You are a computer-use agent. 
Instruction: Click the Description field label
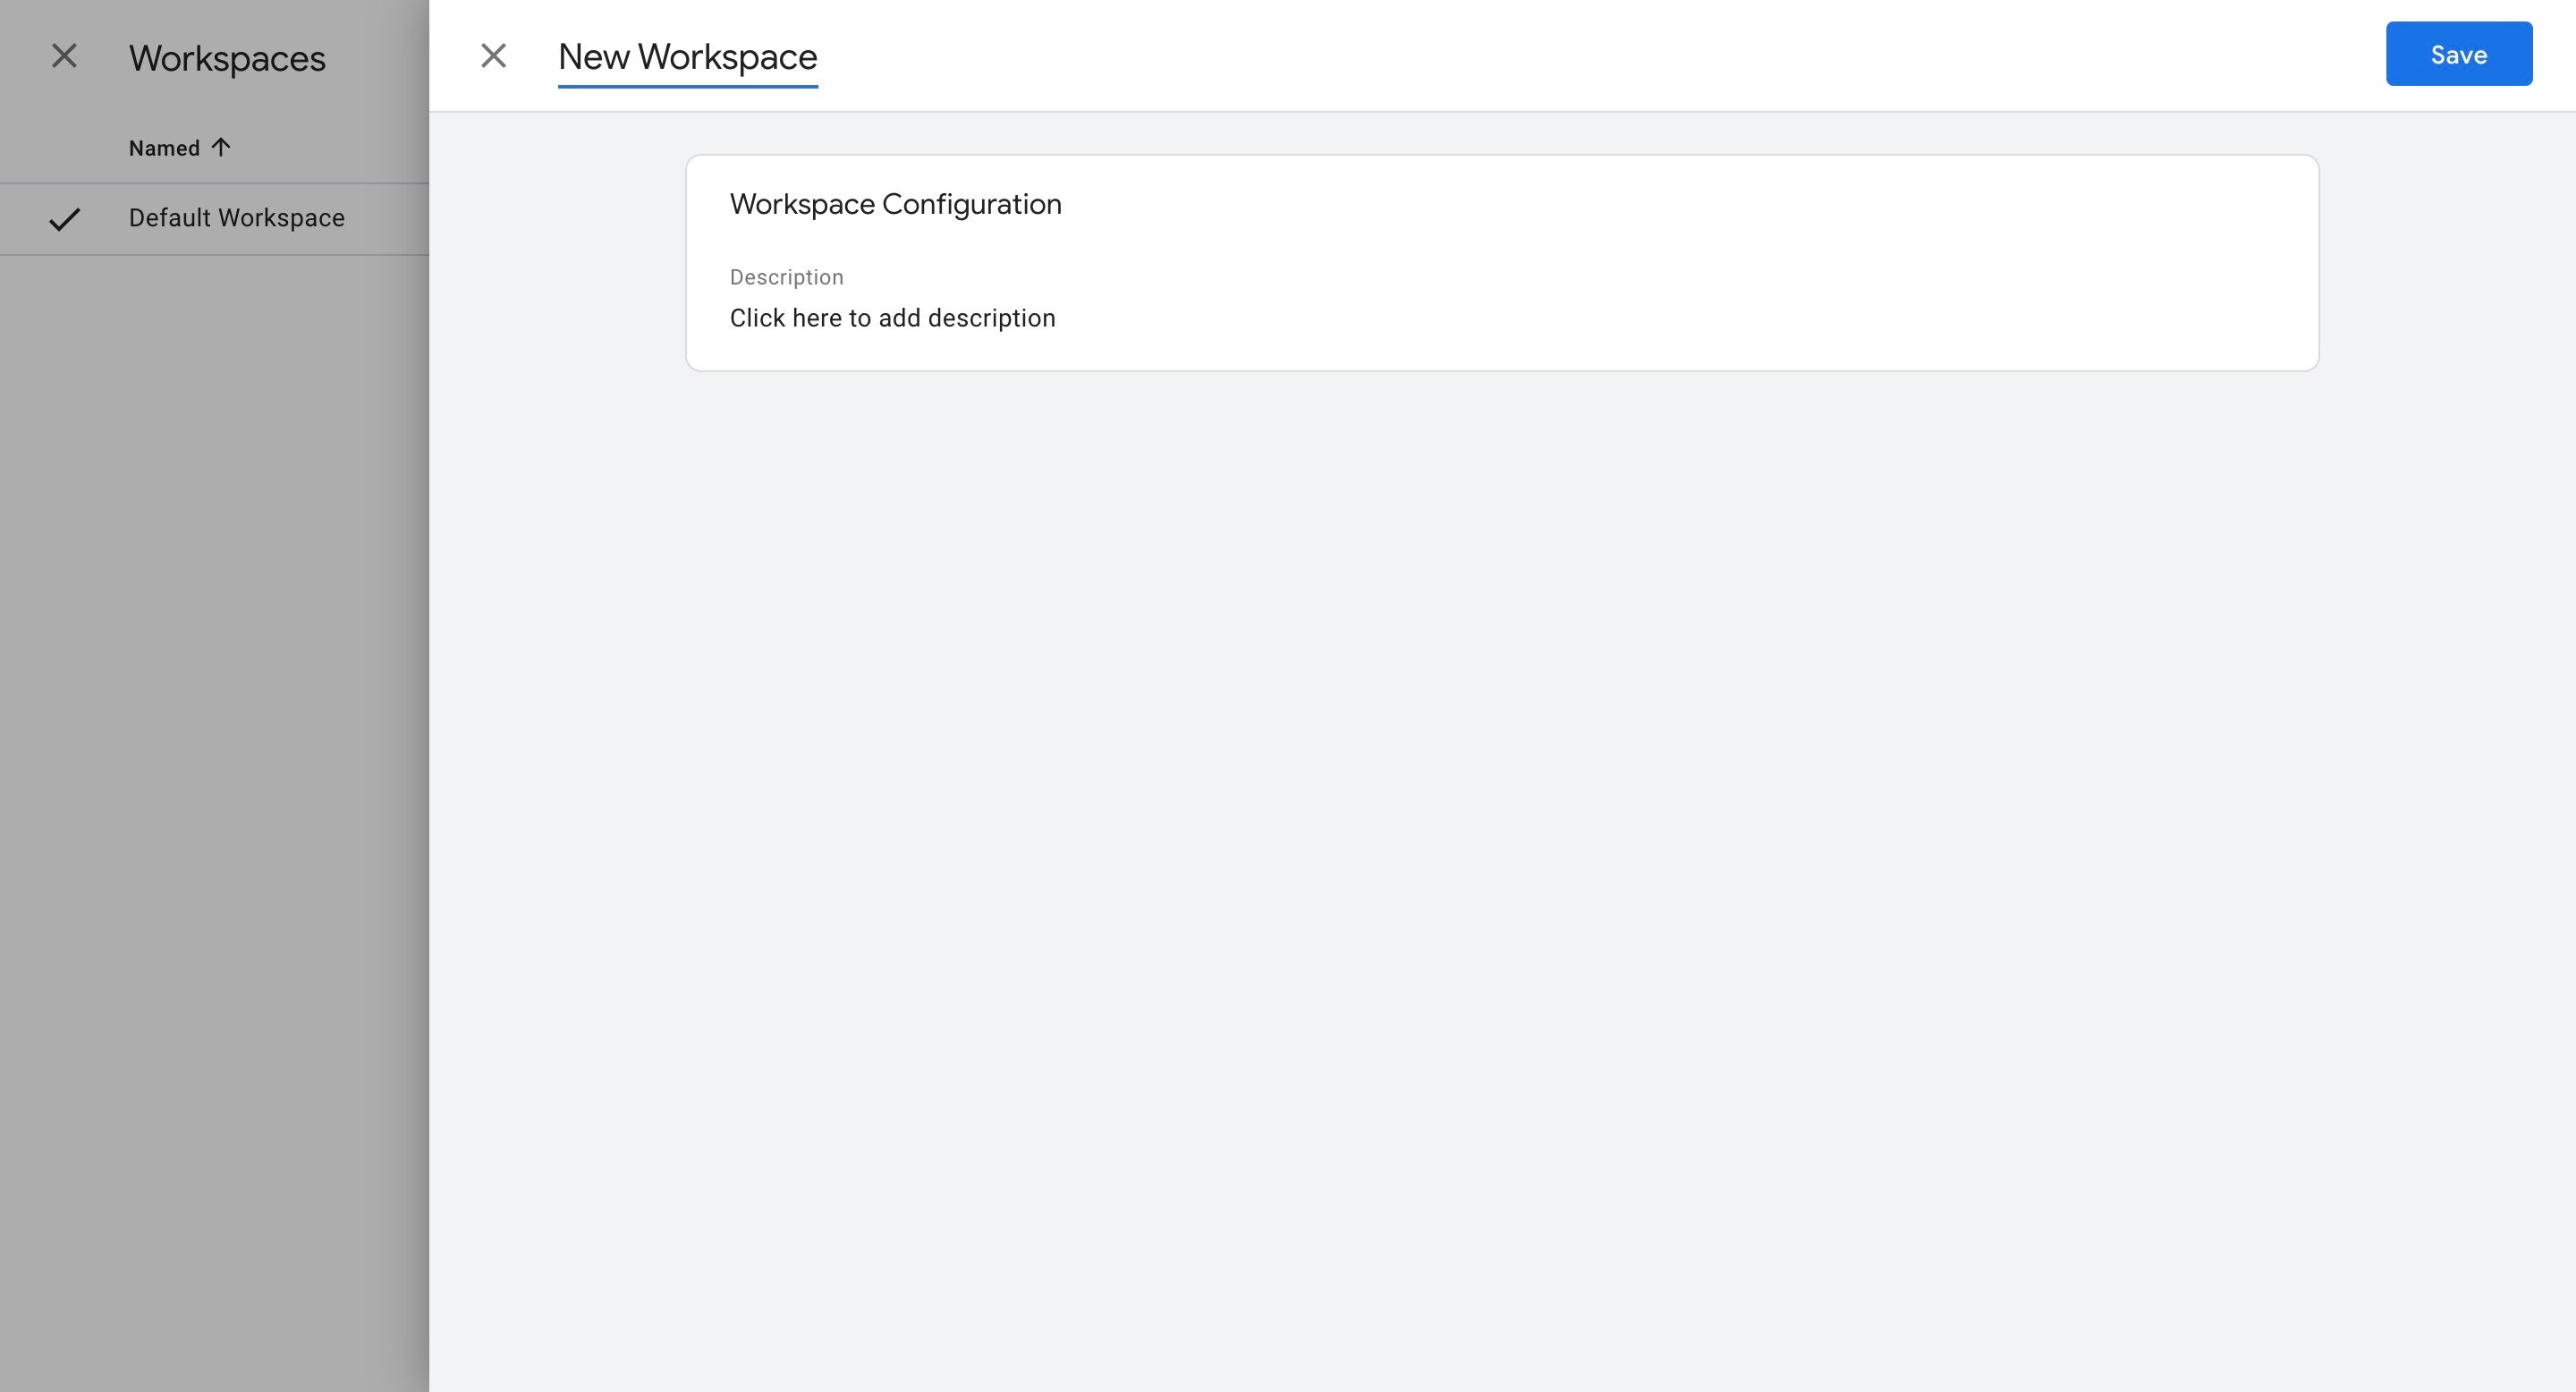coord(786,277)
